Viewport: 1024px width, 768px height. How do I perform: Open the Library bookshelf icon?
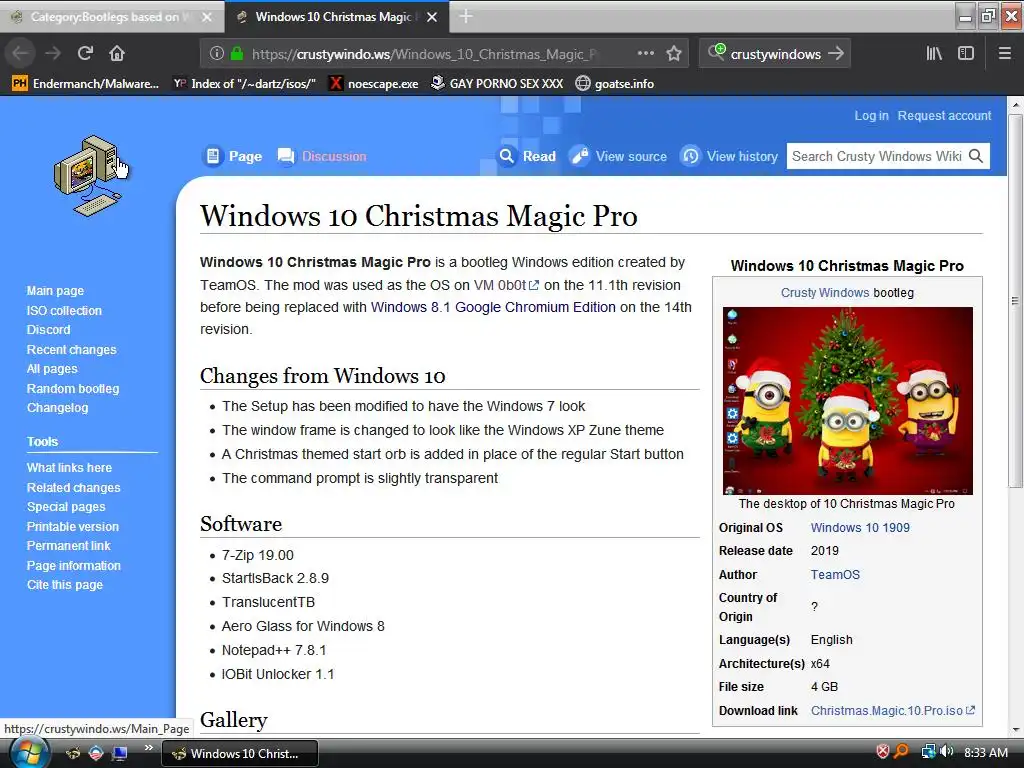[934, 54]
